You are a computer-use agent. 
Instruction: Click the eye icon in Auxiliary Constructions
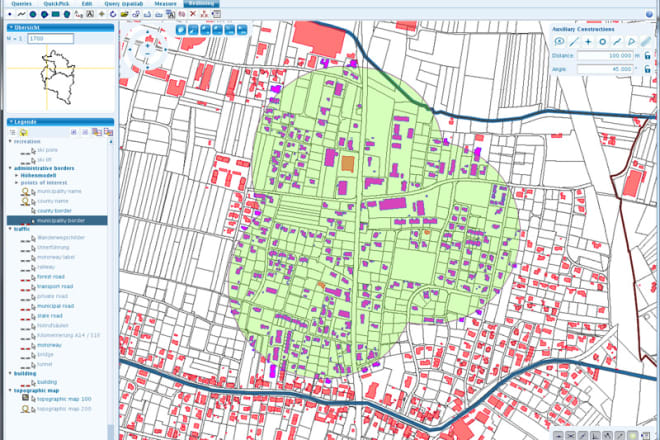(559, 41)
